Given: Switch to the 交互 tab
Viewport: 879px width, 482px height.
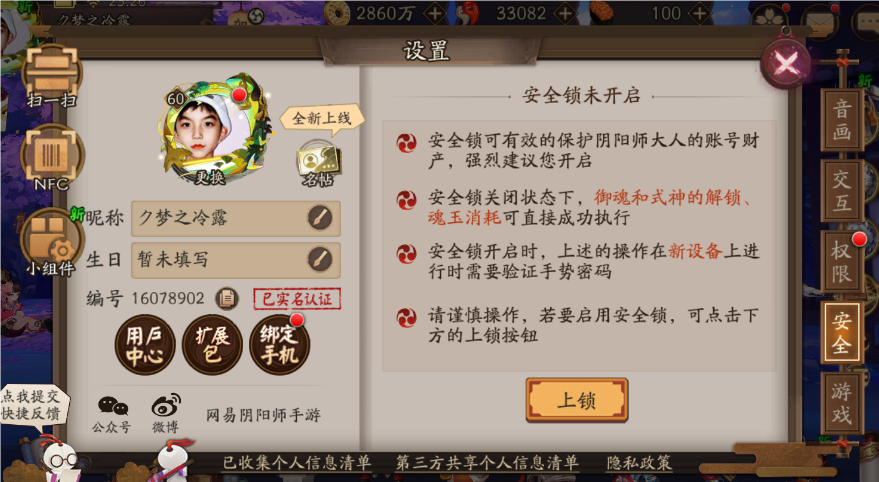Looking at the screenshot, I should pyautogui.click(x=841, y=191).
